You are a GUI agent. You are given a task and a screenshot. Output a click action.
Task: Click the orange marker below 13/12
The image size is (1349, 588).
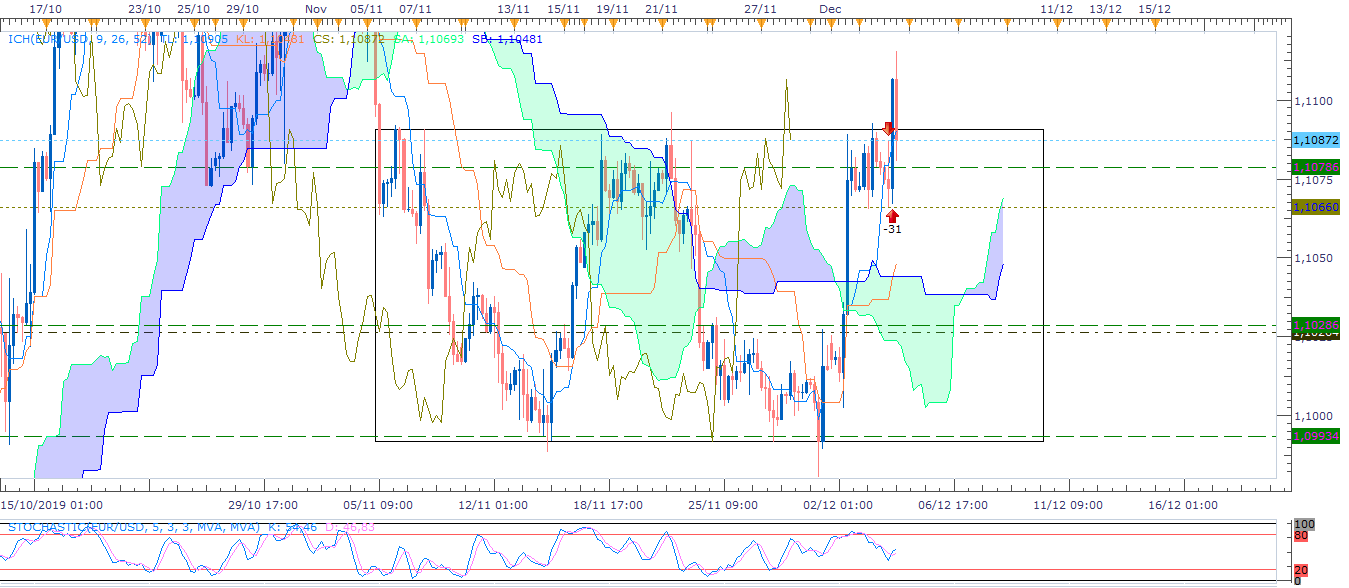pos(1106,23)
